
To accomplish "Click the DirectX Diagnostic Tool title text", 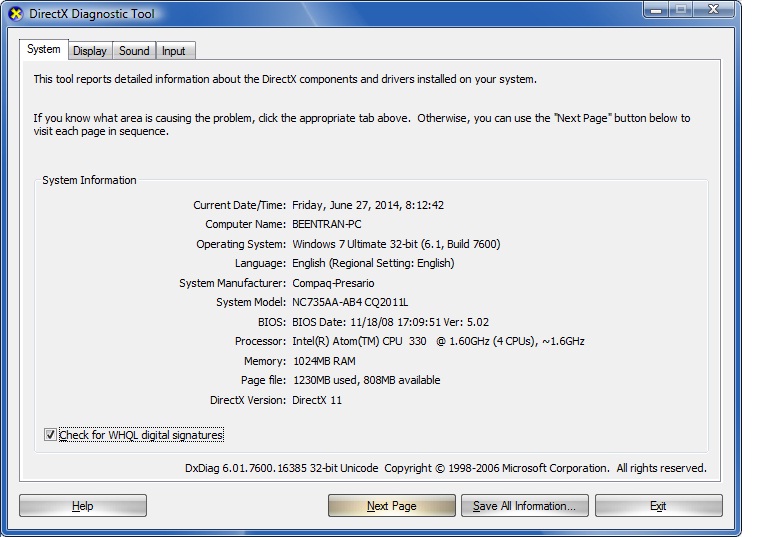I will (92, 14).
